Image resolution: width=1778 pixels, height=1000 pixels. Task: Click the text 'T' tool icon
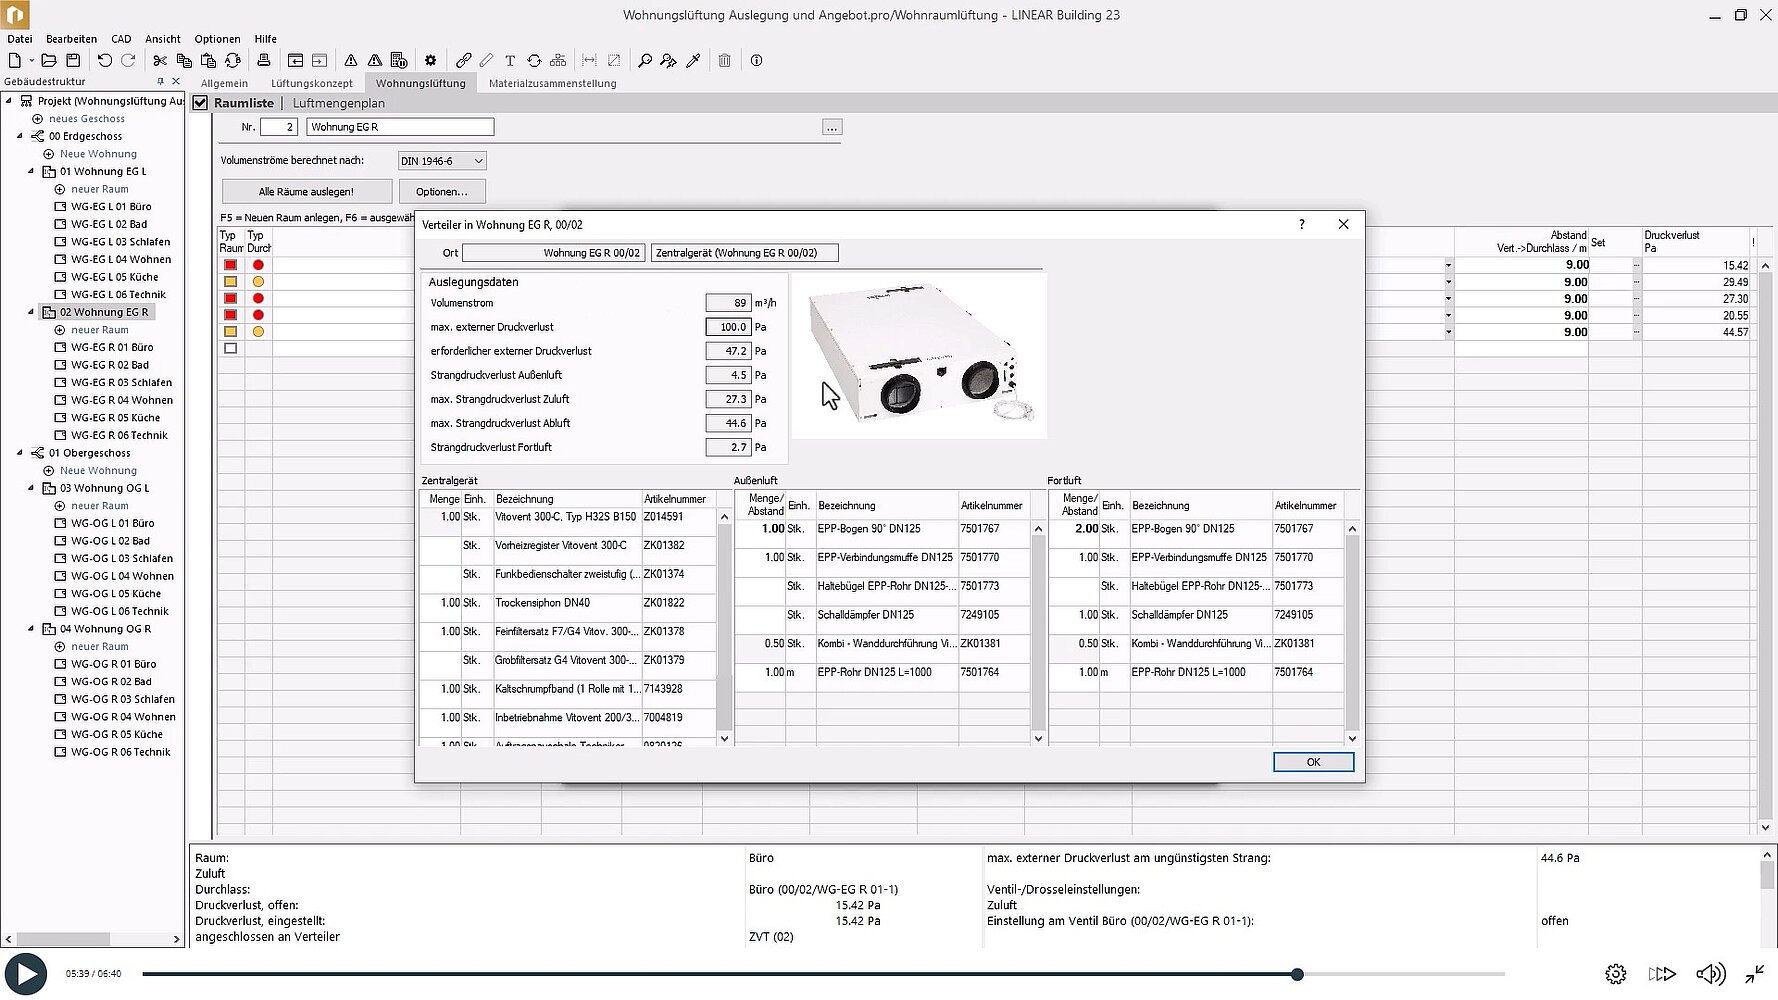(x=509, y=61)
